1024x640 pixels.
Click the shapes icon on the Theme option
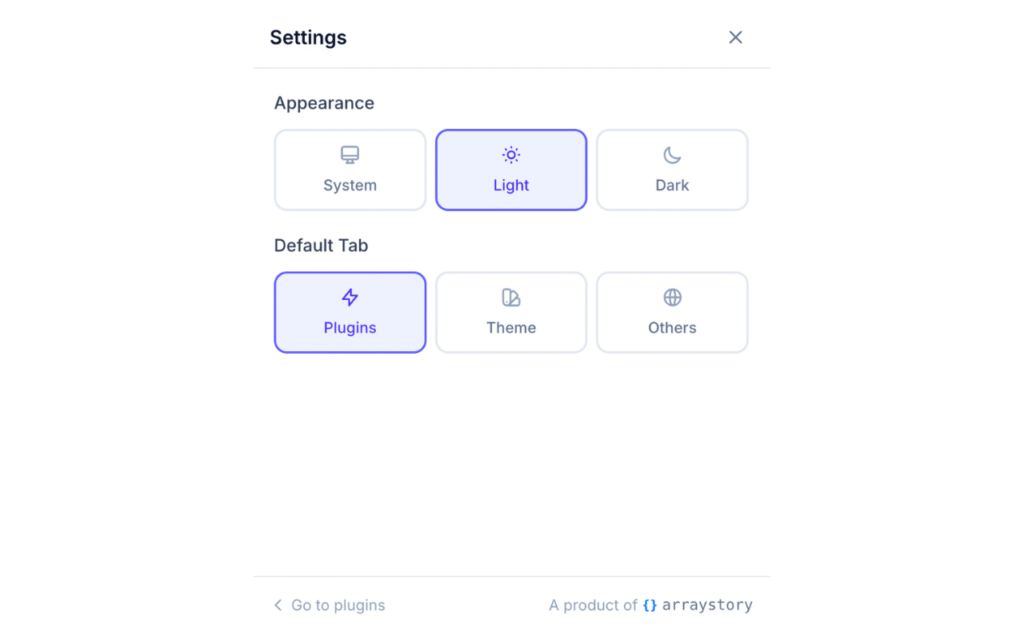coord(511,297)
